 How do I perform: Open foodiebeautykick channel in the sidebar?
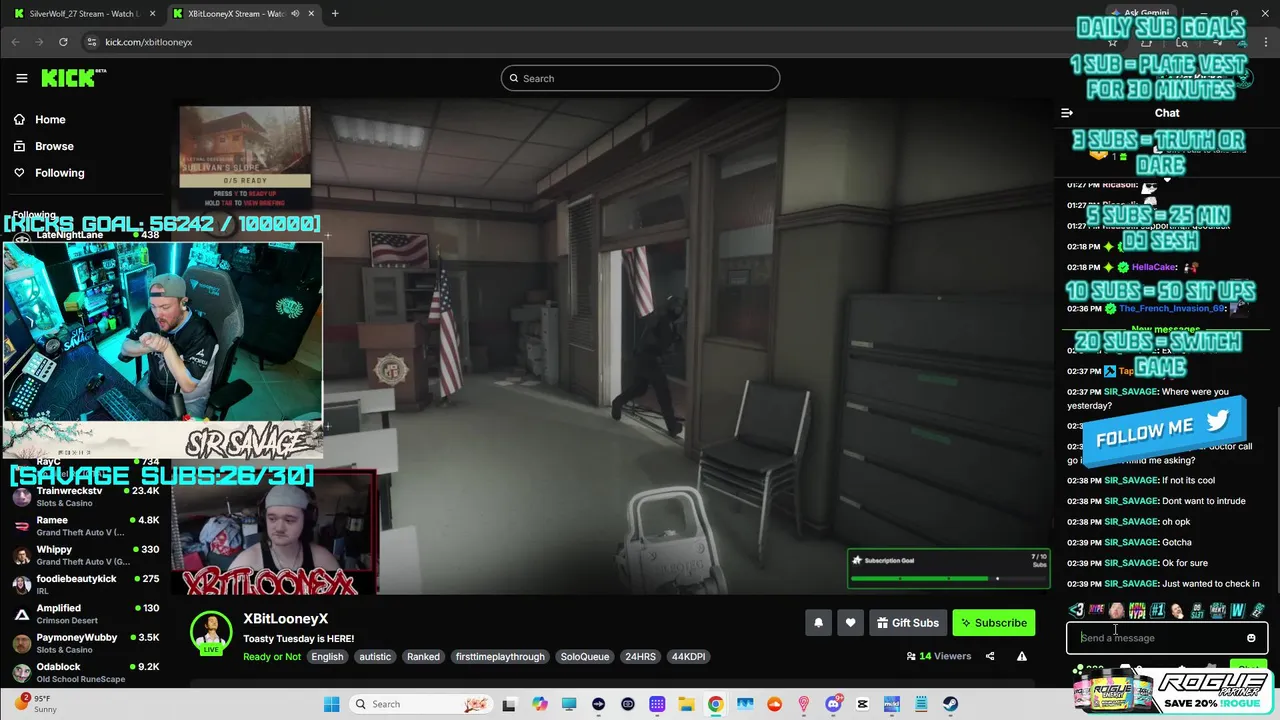85,584
